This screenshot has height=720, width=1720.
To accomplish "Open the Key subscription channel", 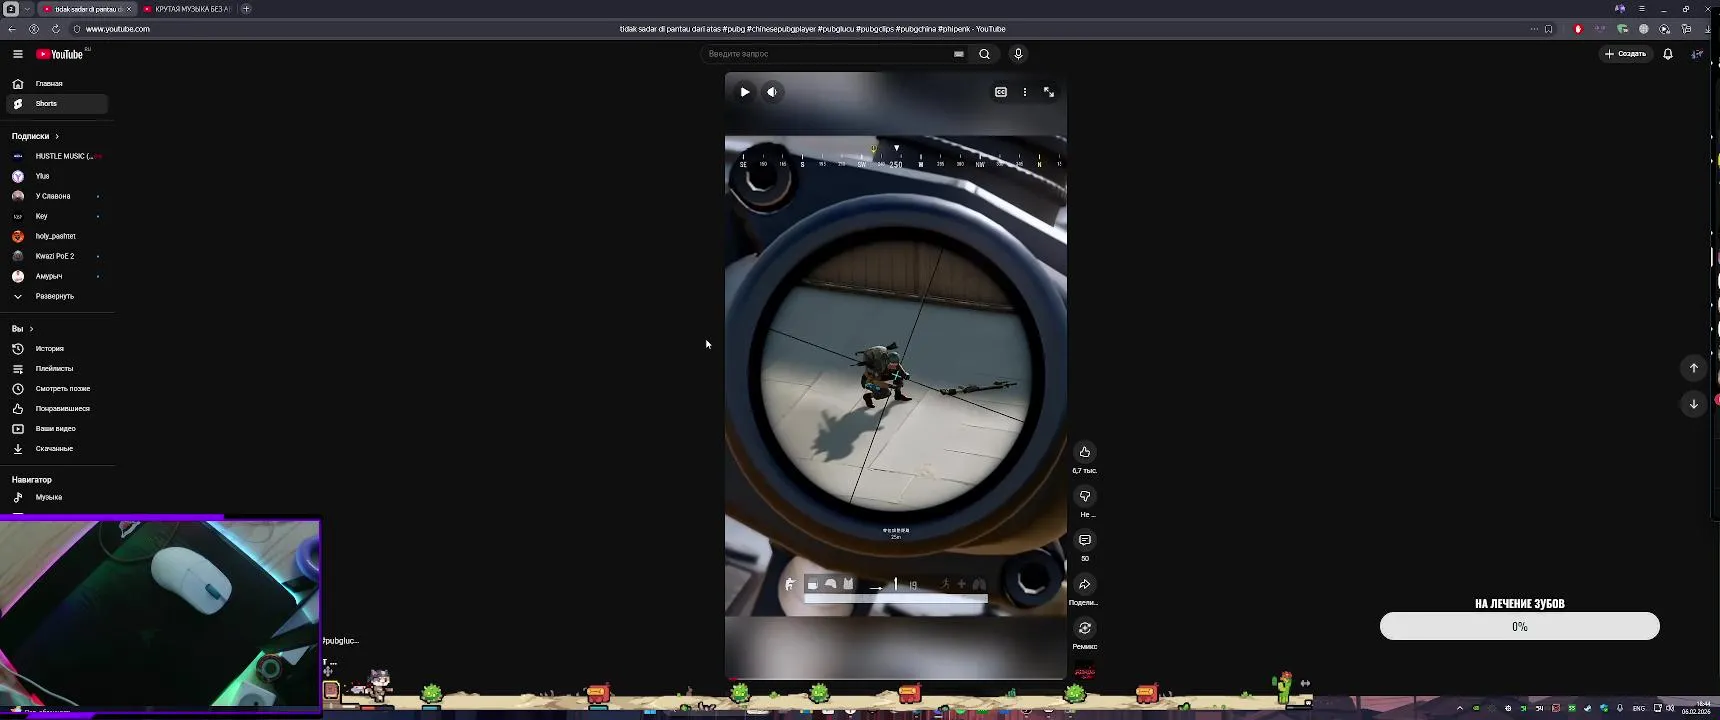I will click(57, 216).
